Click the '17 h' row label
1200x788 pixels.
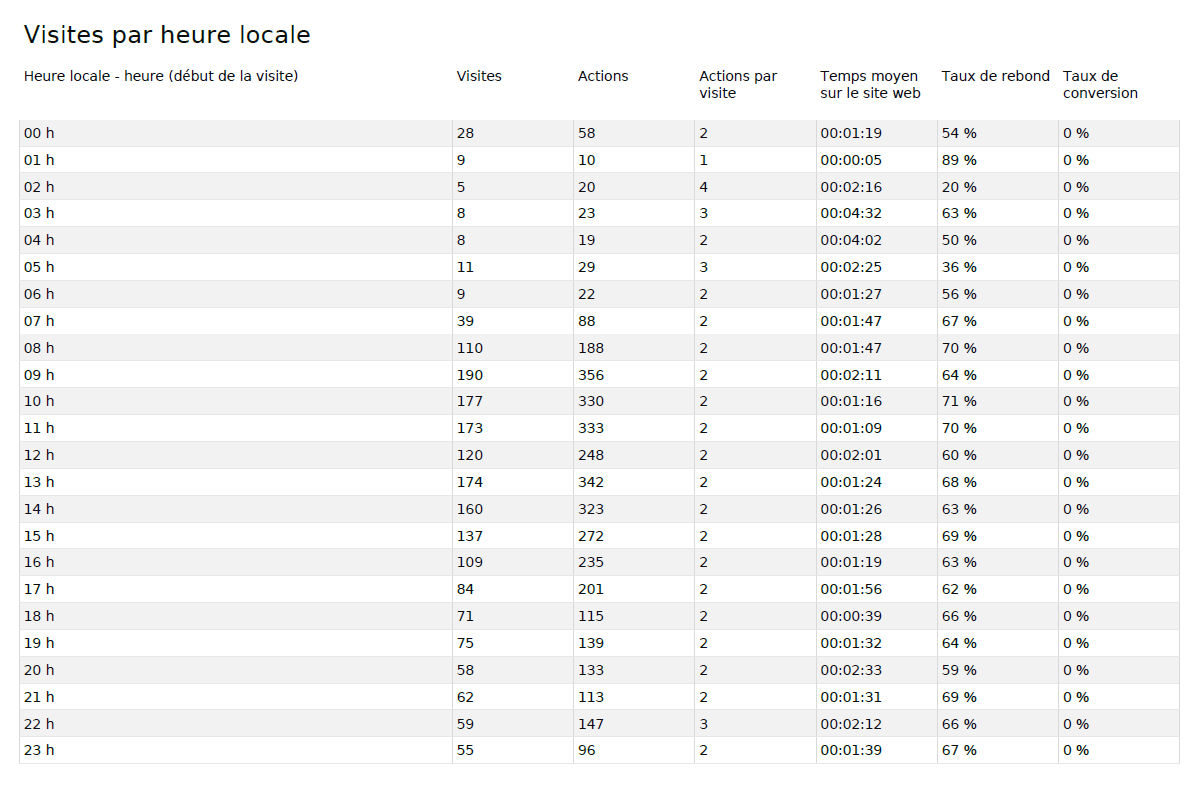[x=39, y=589]
